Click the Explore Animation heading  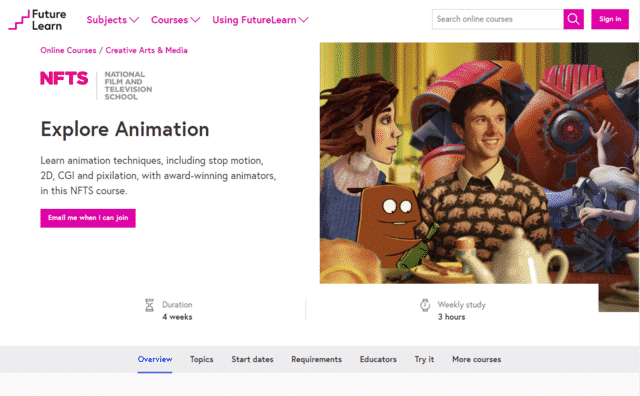tap(125, 129)
